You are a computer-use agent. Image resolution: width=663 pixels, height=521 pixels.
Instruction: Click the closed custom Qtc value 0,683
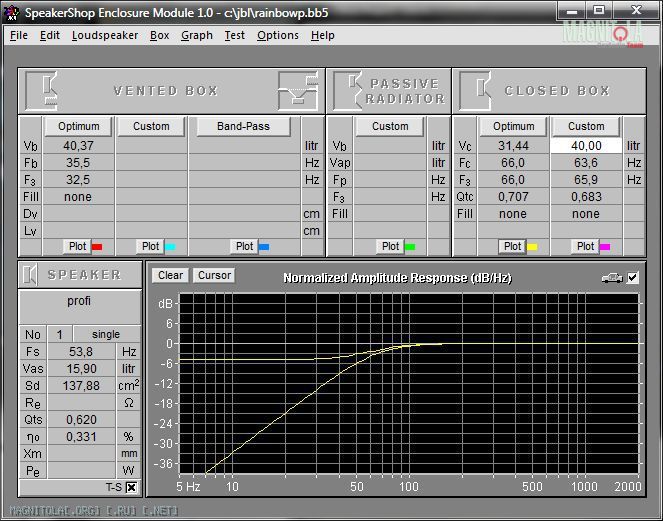coord(586,197)
